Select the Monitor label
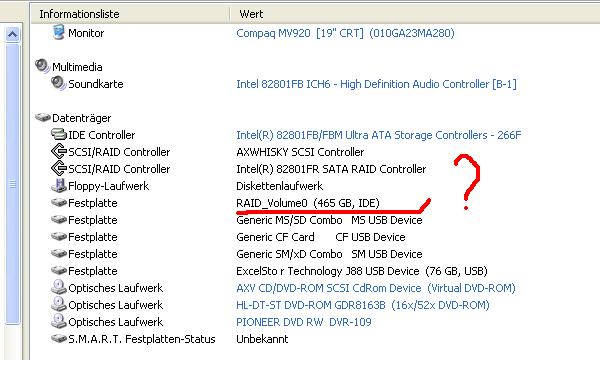600x384 pixels. pos(86,33)
